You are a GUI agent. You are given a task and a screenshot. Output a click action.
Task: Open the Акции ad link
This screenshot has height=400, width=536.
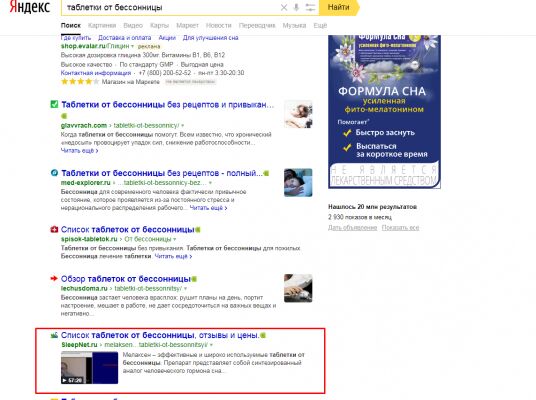[167, 38]
